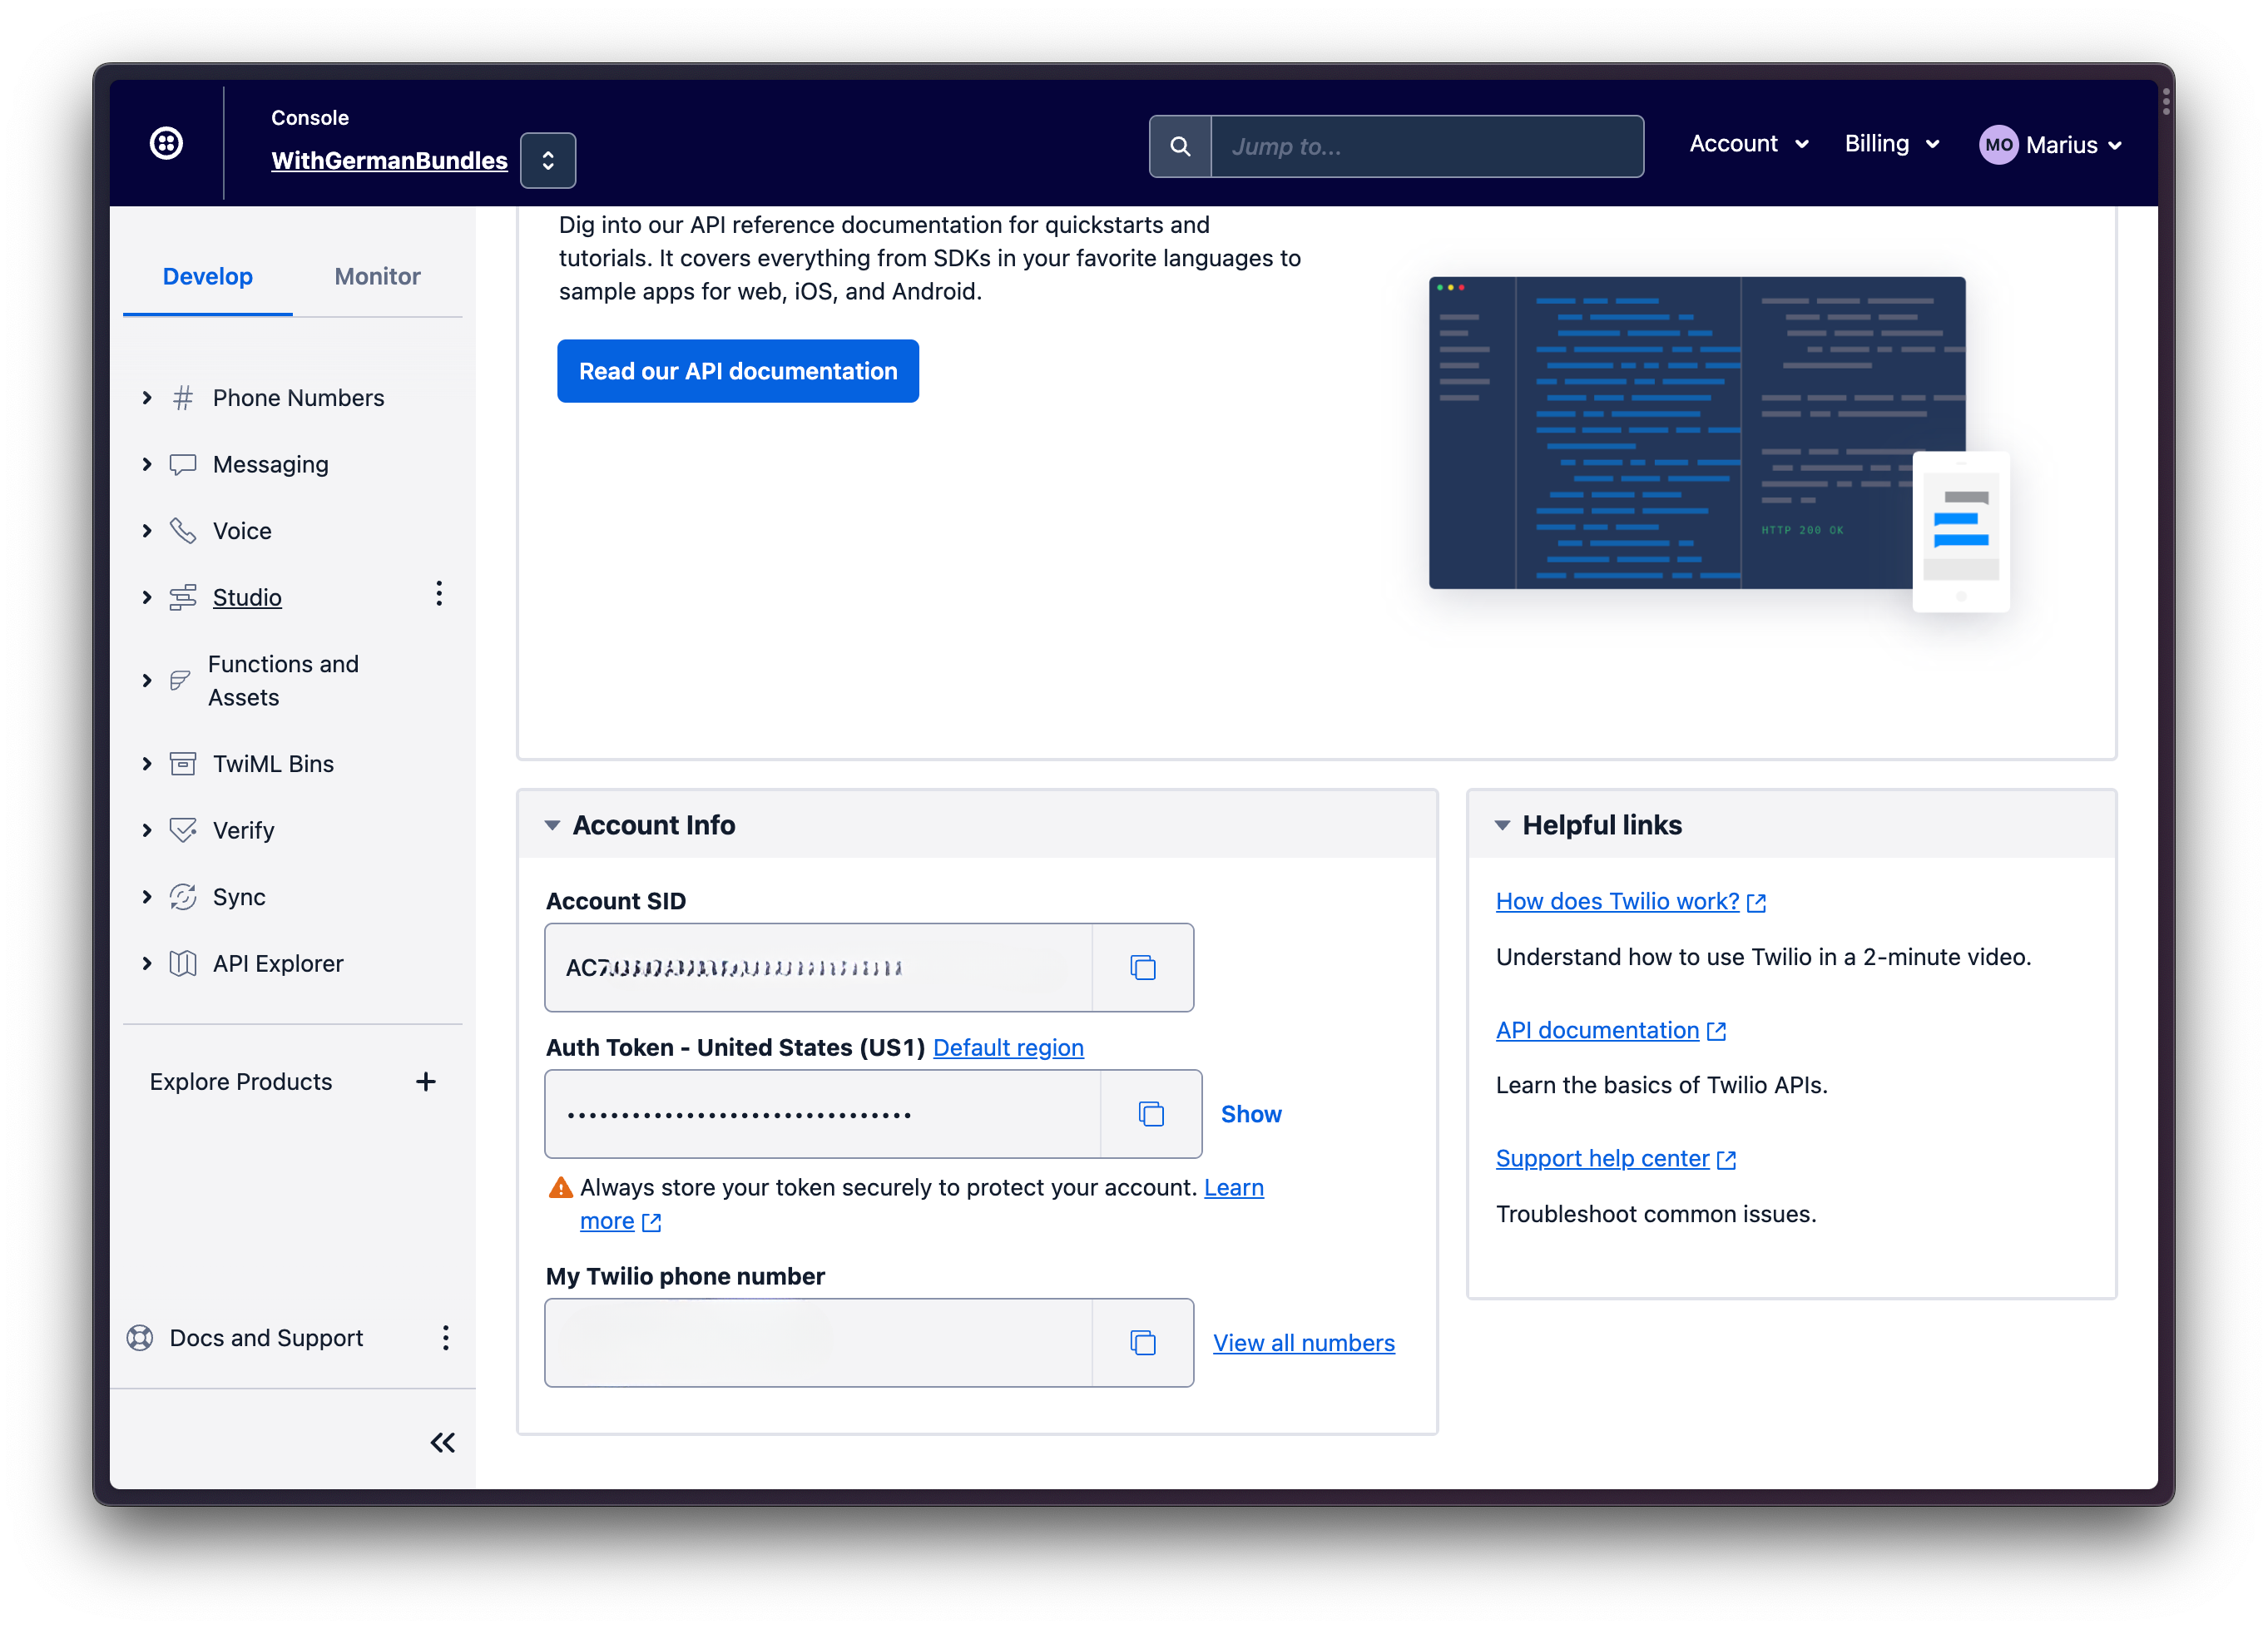
Task: Click the Messaging chat bubble icon
Action: point(182,464)
